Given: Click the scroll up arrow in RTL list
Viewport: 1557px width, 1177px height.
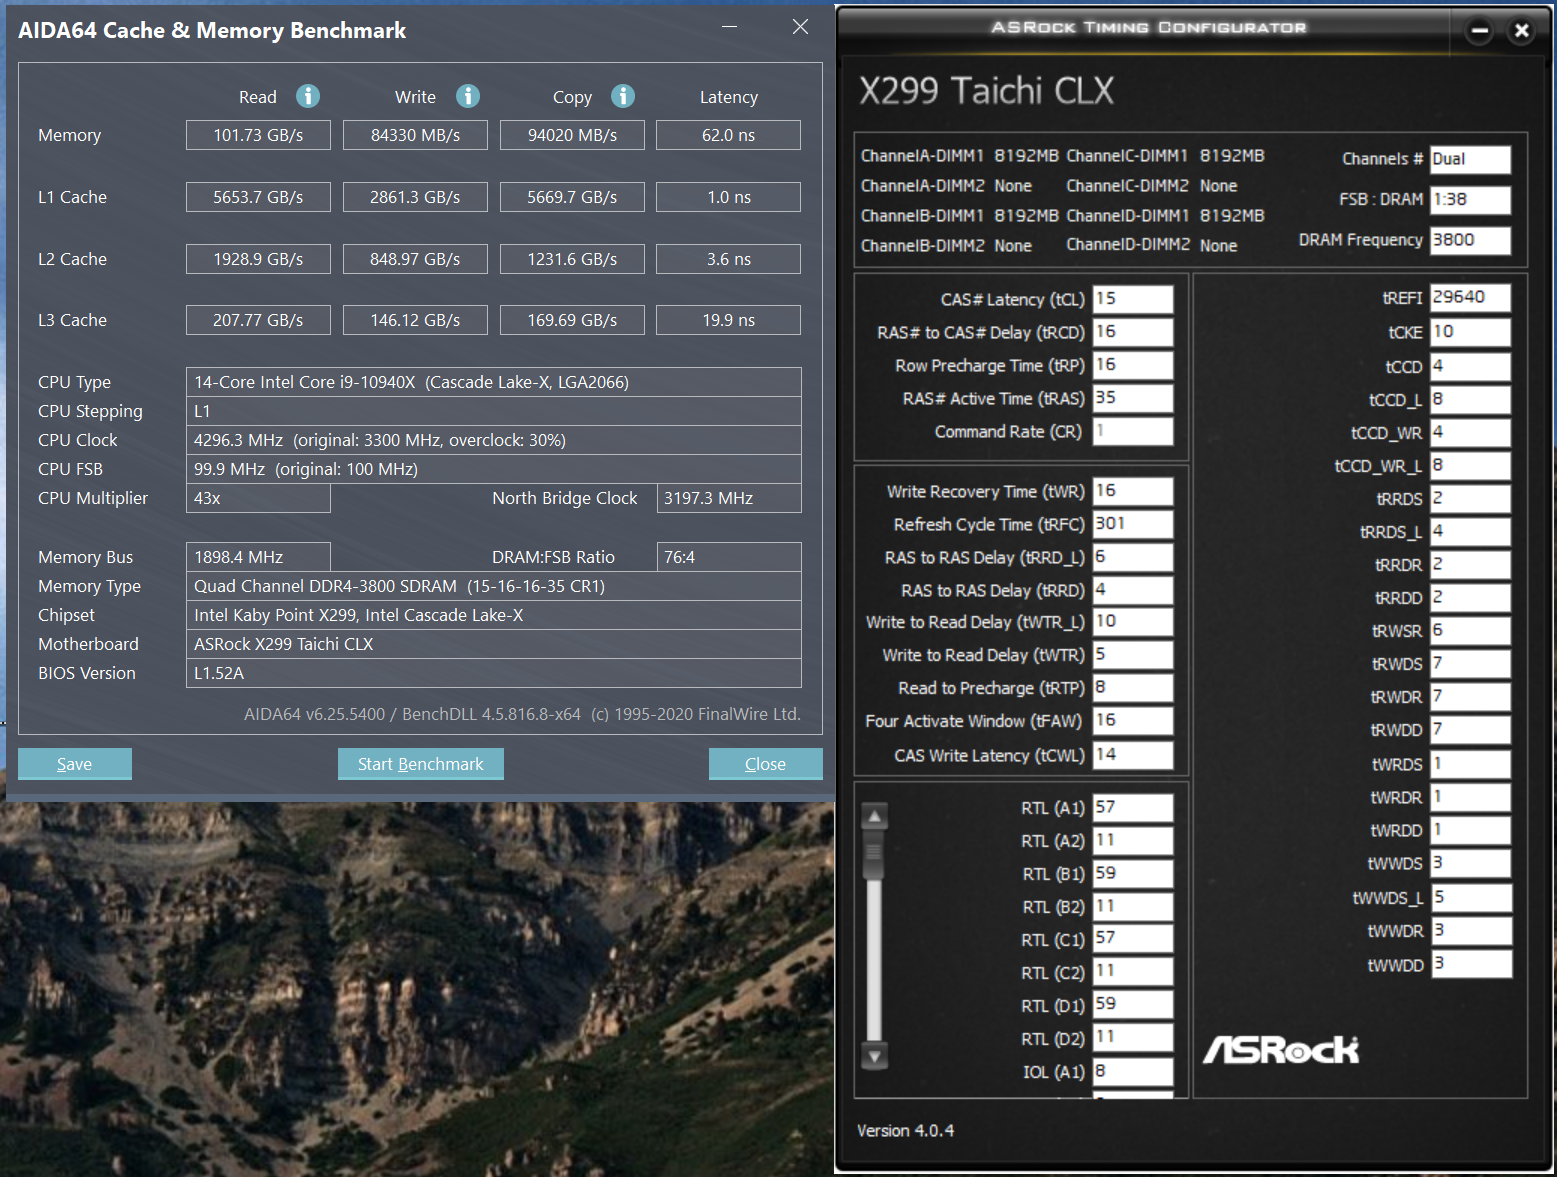Looking at the screenshot, I should point(875,816).
